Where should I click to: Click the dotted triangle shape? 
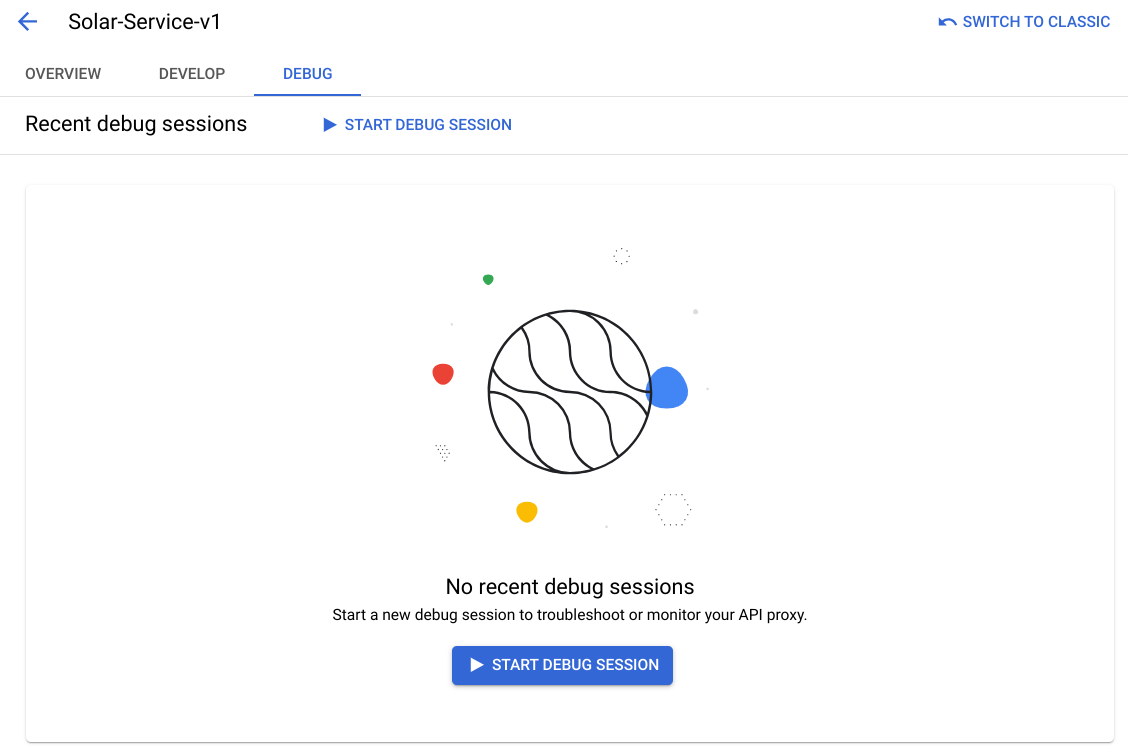pyautogui.click(x=443, y=452)
